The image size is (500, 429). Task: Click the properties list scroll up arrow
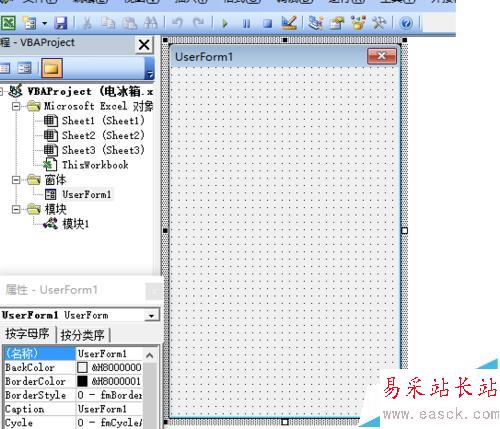click(150, 355)
